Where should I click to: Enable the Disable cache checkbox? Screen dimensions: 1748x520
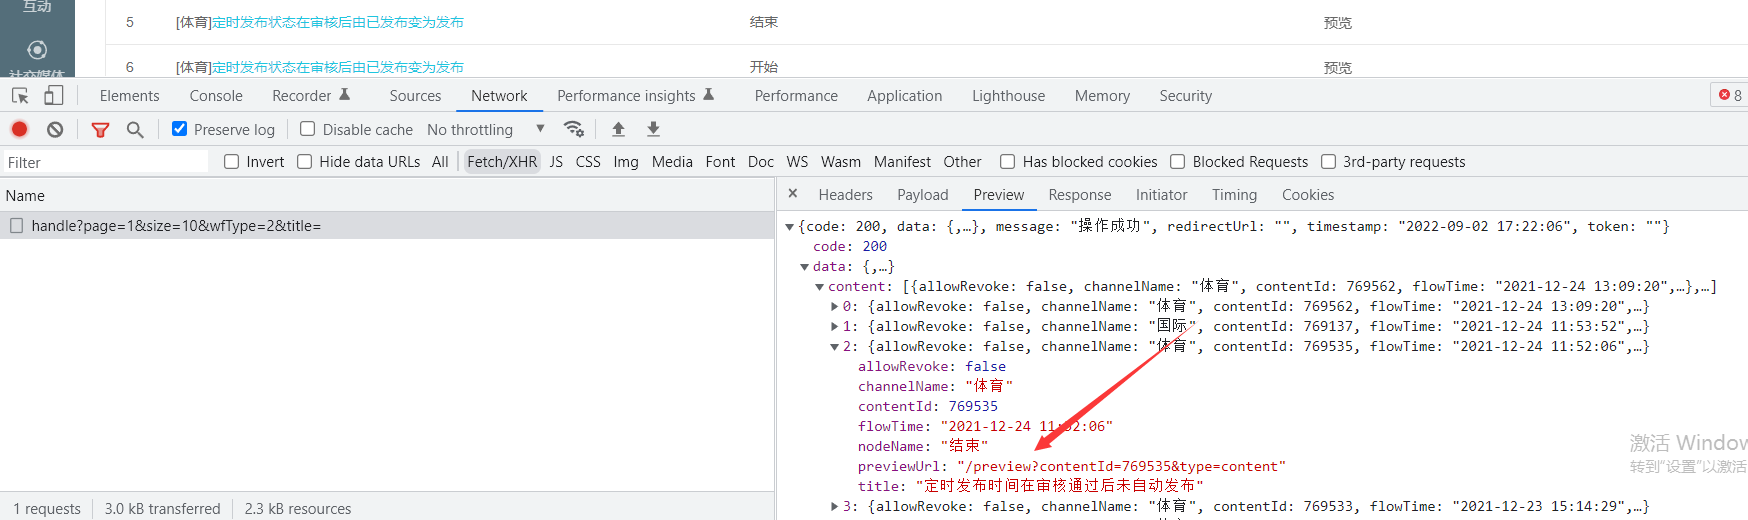click(x=308, y=129)
